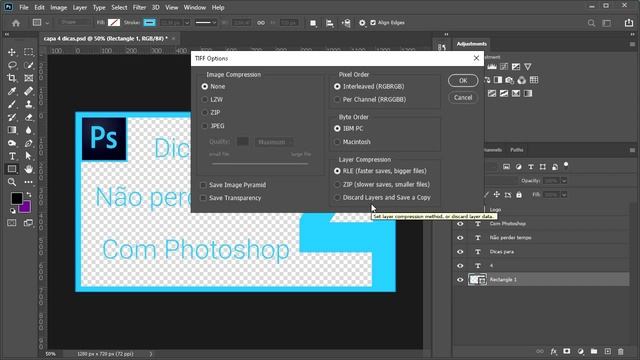Select the Pen tool
This screenshot has width=640, height=360.
tap(29, 143)
